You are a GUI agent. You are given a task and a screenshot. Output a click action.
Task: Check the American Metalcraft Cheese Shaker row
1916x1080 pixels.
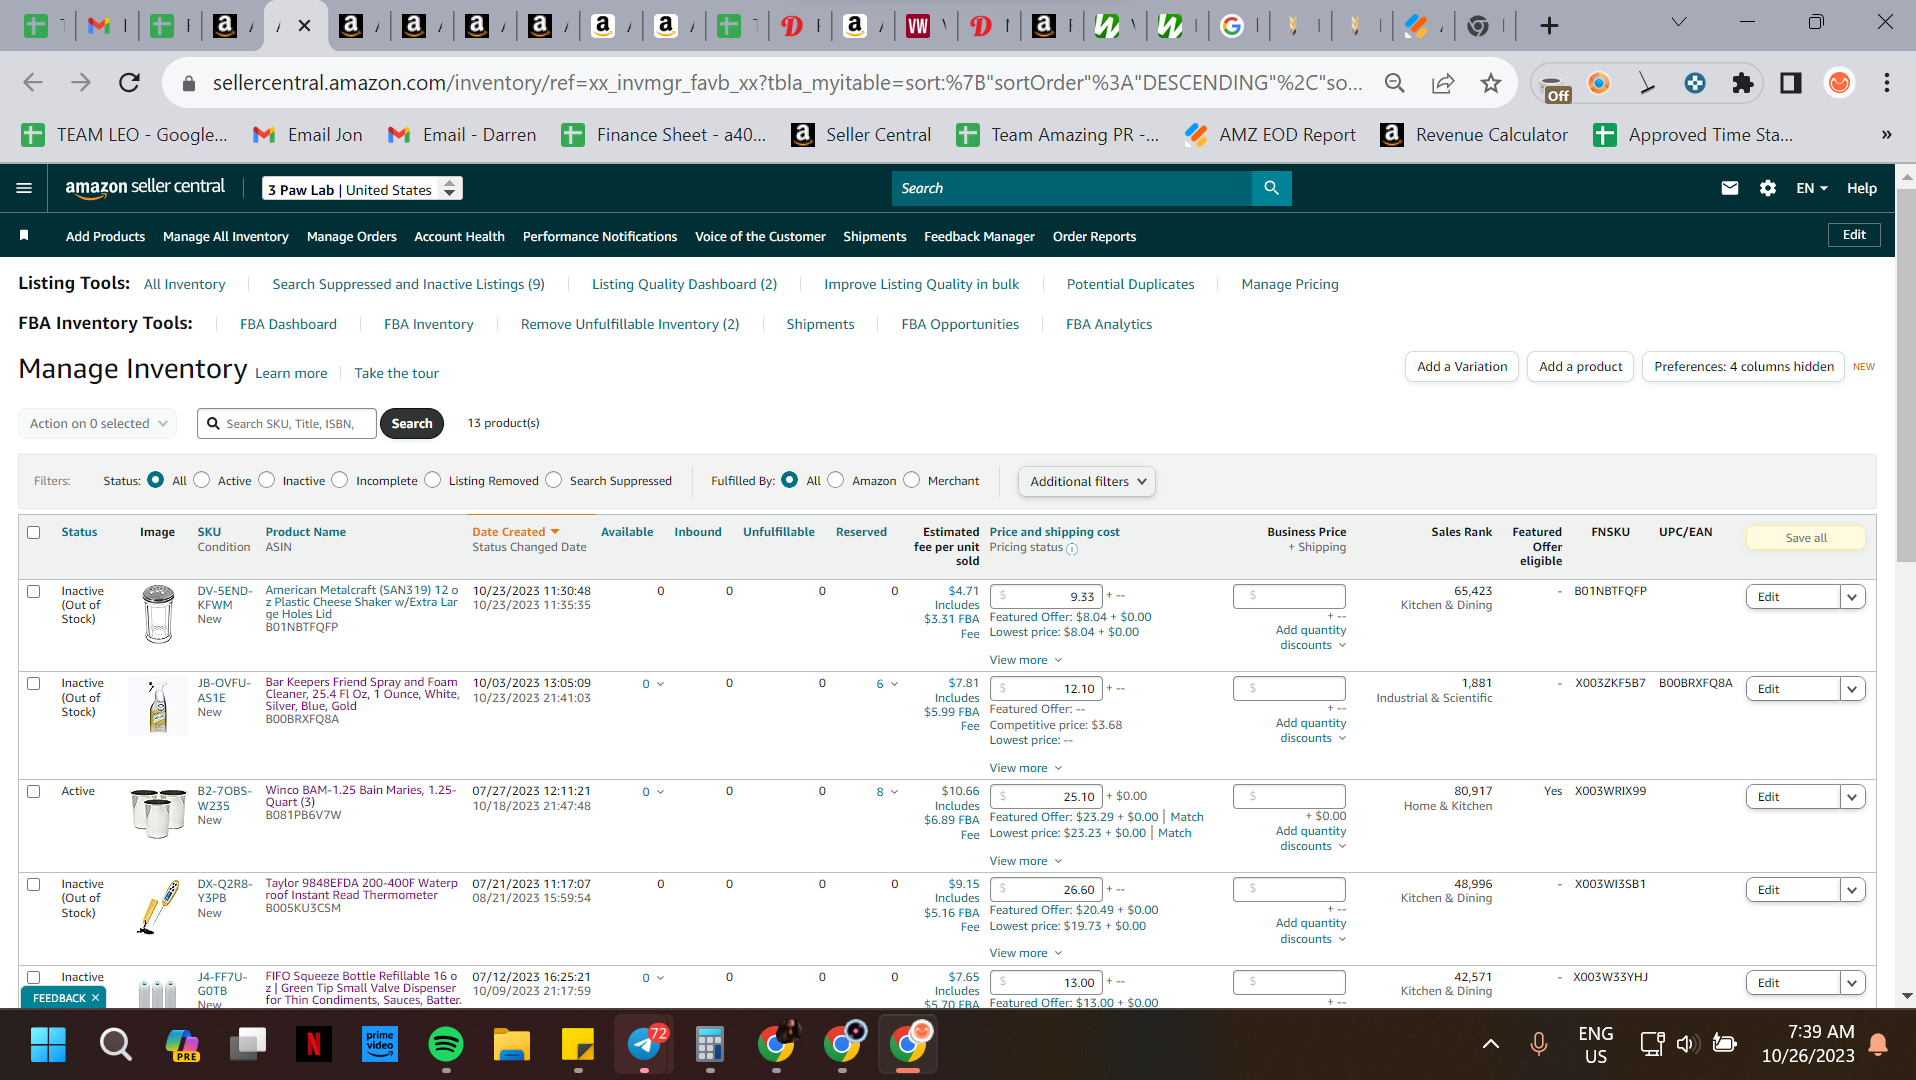(34, 591)
